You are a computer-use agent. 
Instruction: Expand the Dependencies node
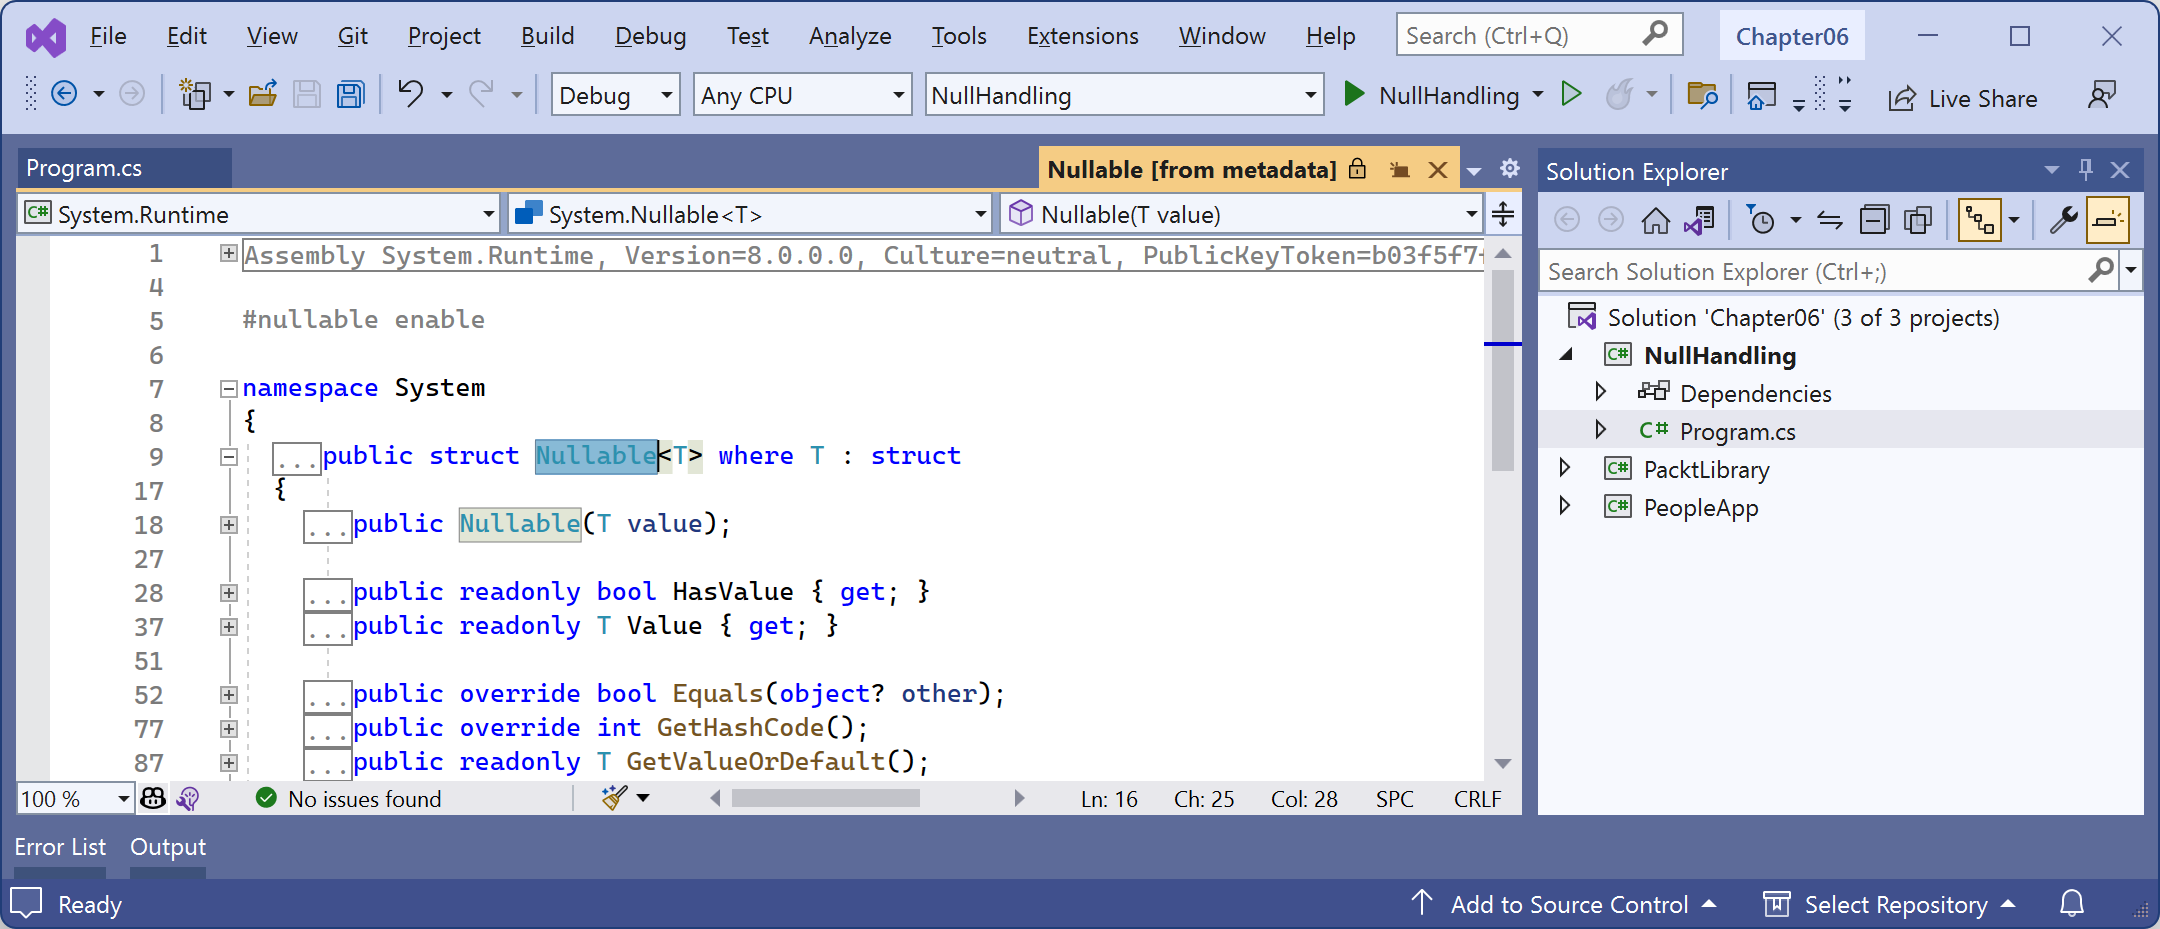tap(1601, 391)
